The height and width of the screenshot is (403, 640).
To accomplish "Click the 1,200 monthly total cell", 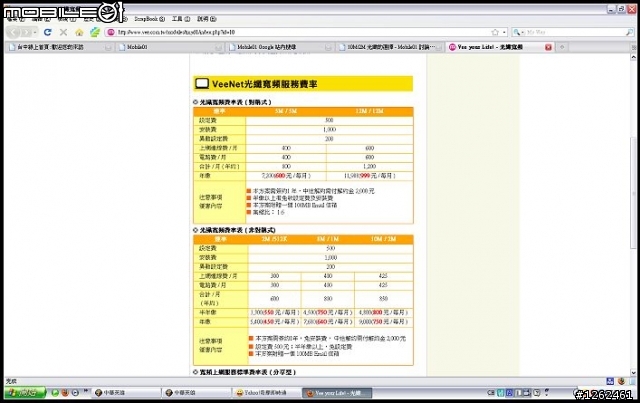I will pyautogui.click(x=369, y=167).
